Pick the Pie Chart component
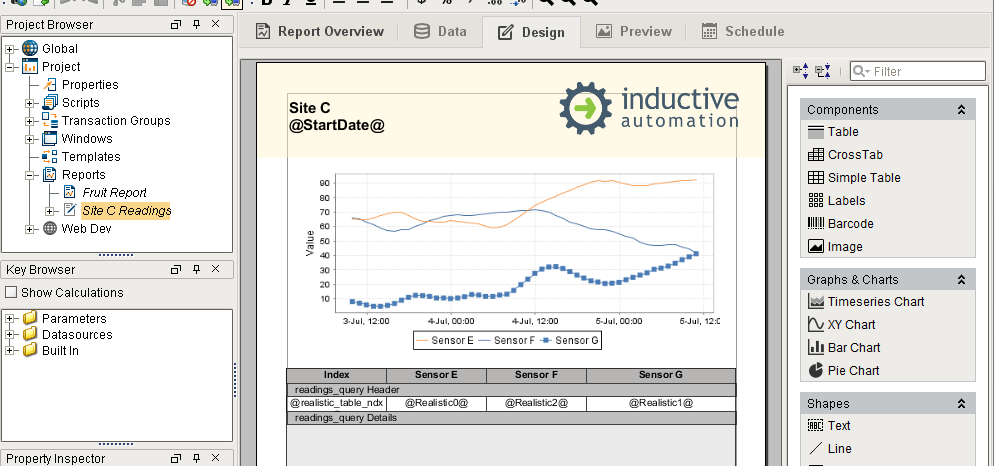995x466 pixels. point(853,370)
